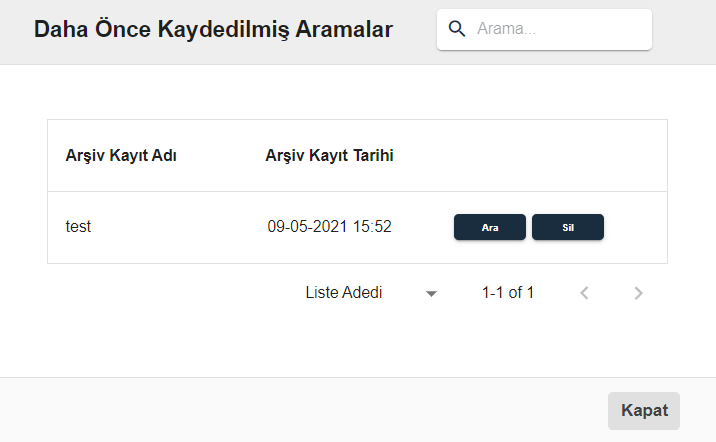Select the saved search named test
This screenshot has width=716, height=442.
[x=78, y=226]
